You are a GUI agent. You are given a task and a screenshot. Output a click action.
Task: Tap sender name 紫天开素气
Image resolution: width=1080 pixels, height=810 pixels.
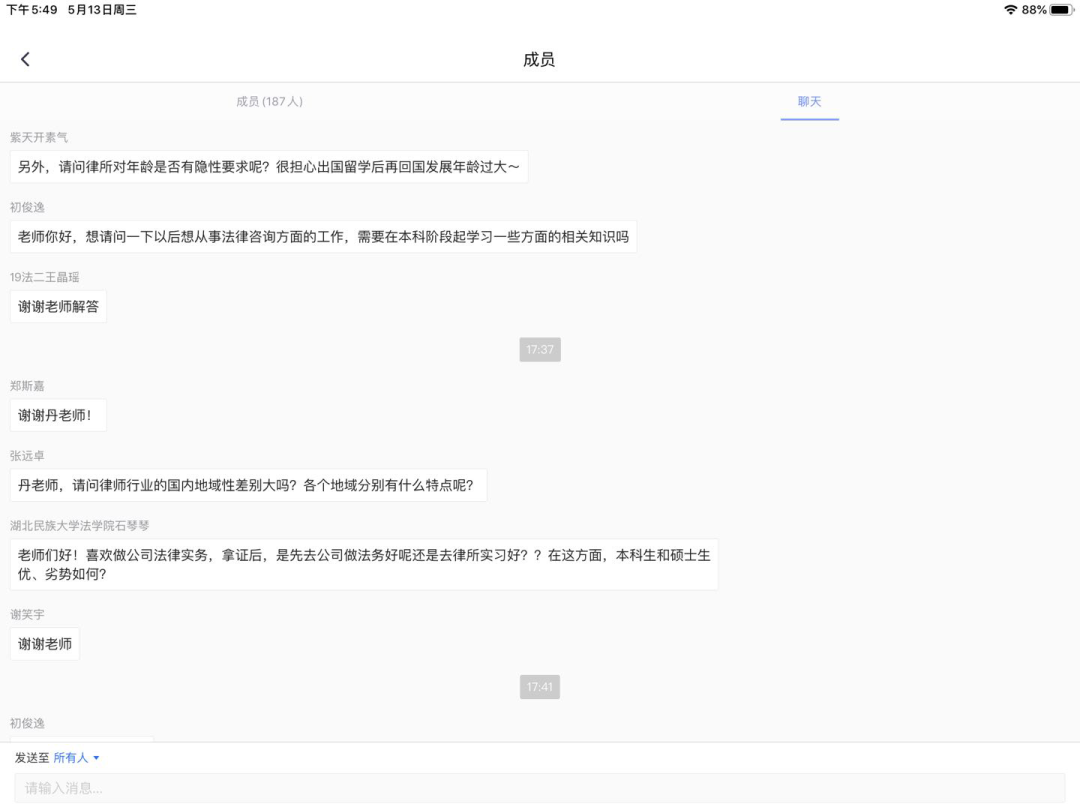click(x=39, y=137)
